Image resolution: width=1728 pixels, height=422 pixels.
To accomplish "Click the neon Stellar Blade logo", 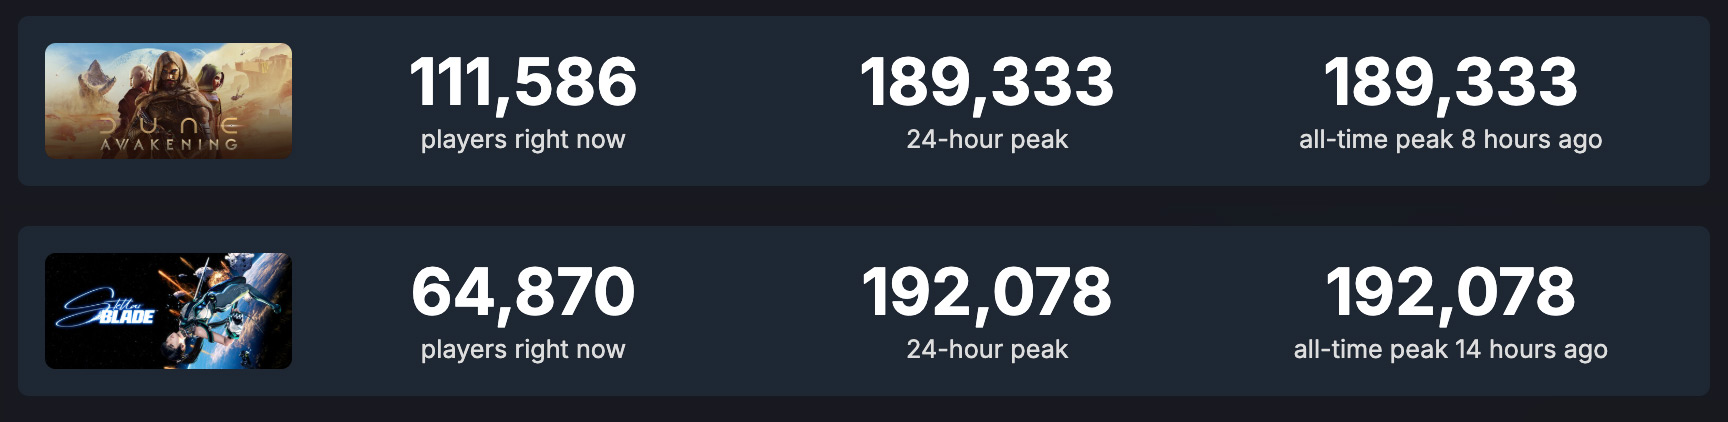I will point(105,309).
